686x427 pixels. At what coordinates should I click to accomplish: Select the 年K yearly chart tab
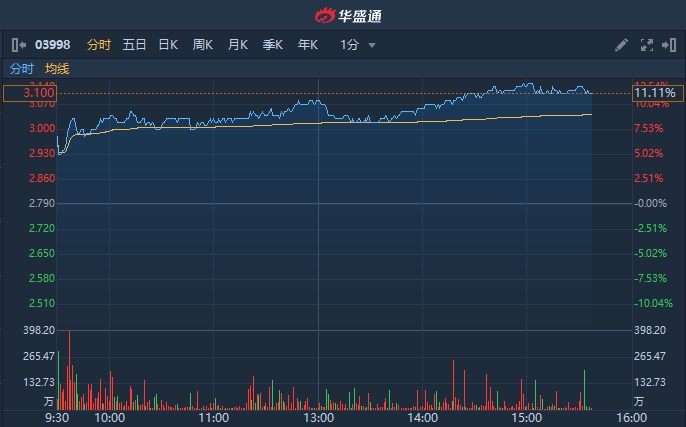point(307,45)
